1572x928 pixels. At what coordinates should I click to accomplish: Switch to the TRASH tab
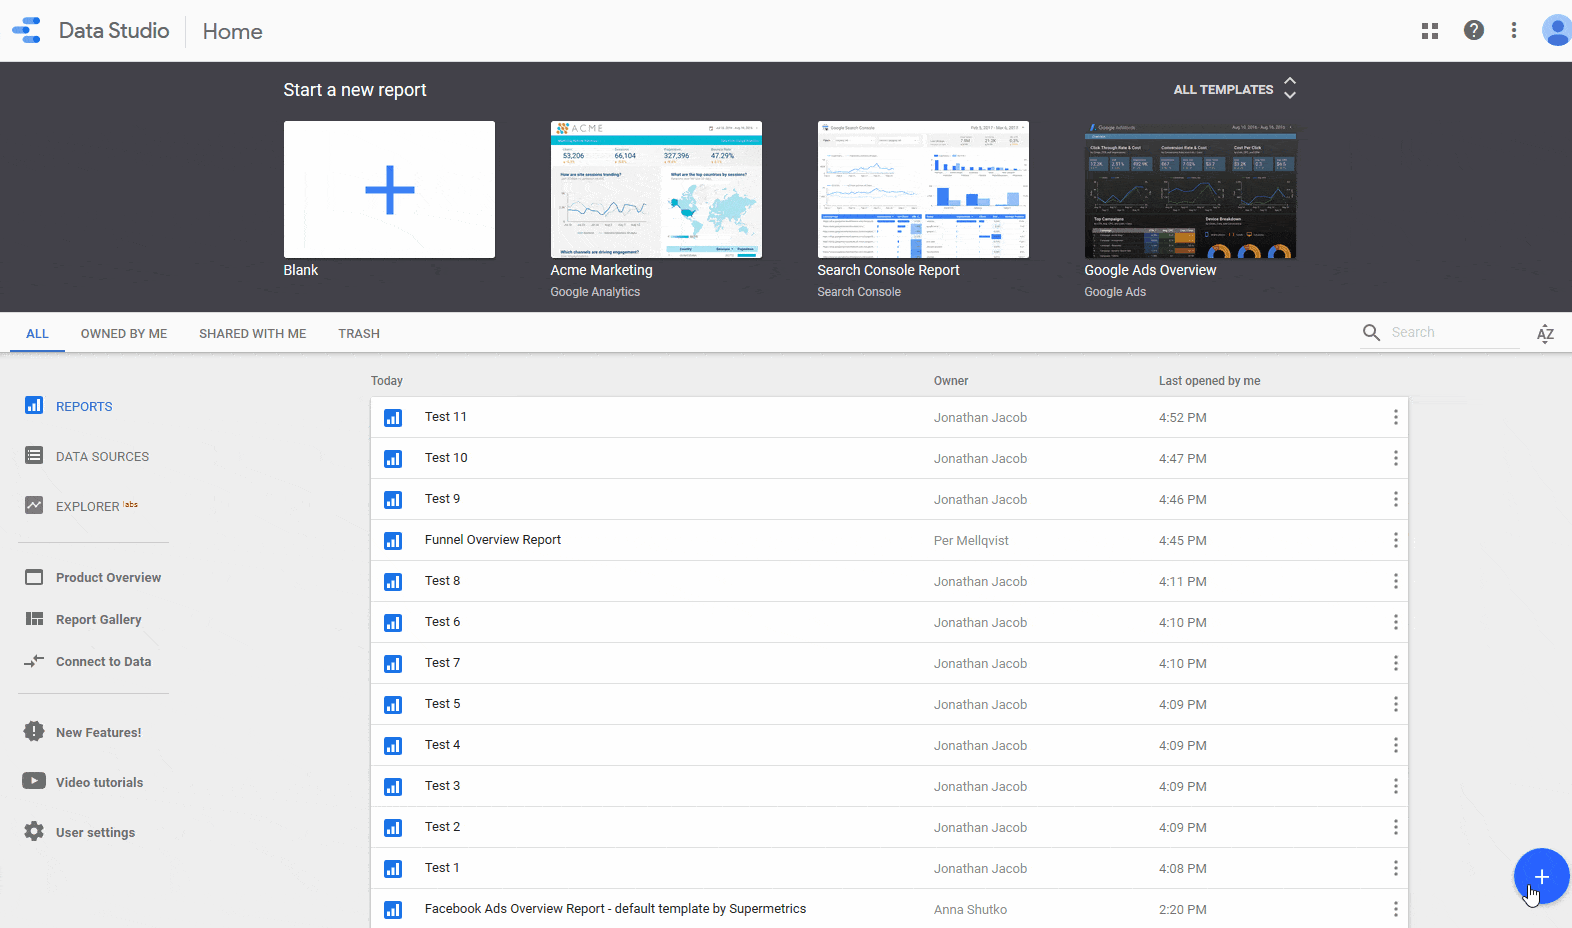point(359,333)
